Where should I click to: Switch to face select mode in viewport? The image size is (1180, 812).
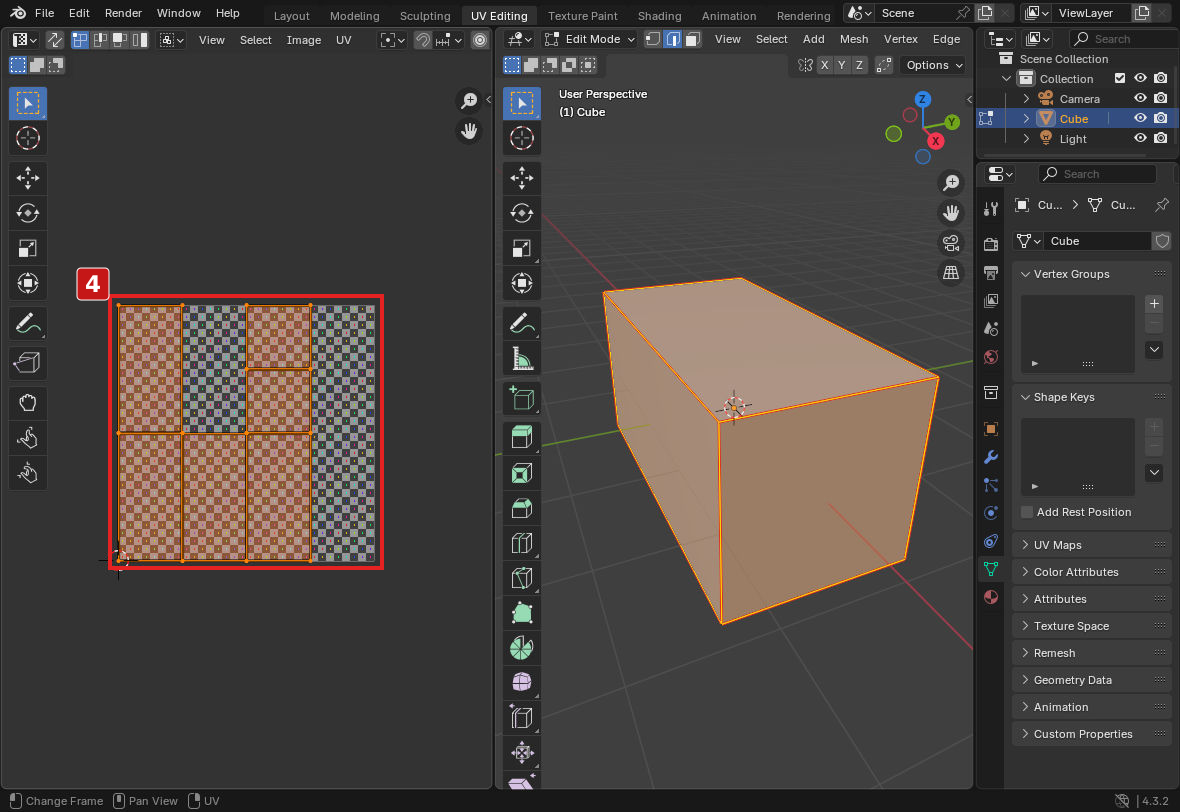tap(692, 39)
